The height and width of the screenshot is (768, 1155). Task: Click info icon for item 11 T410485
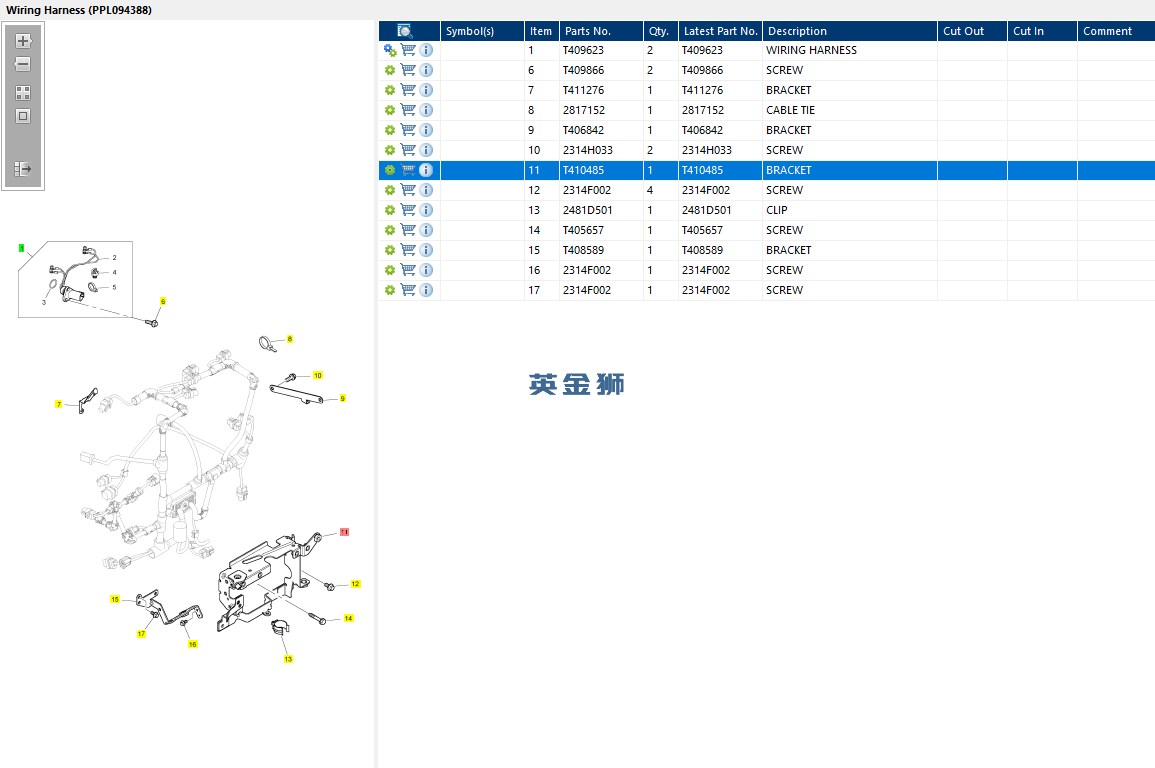426,170
